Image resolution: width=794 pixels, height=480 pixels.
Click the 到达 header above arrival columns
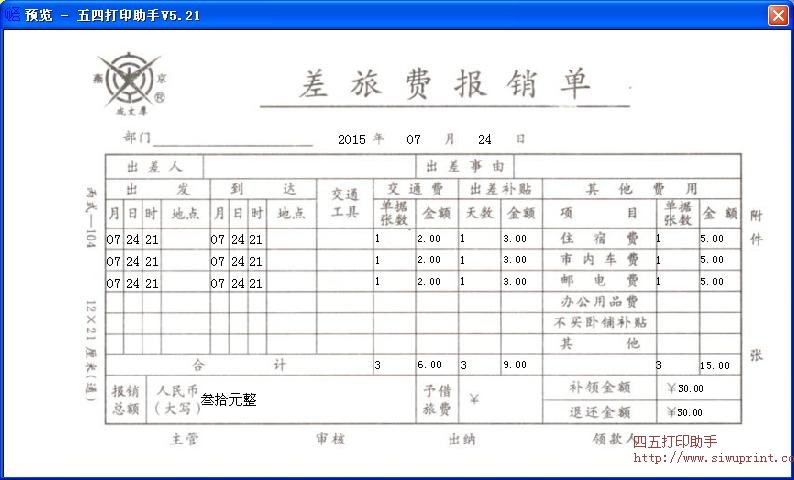coord(263,189)
